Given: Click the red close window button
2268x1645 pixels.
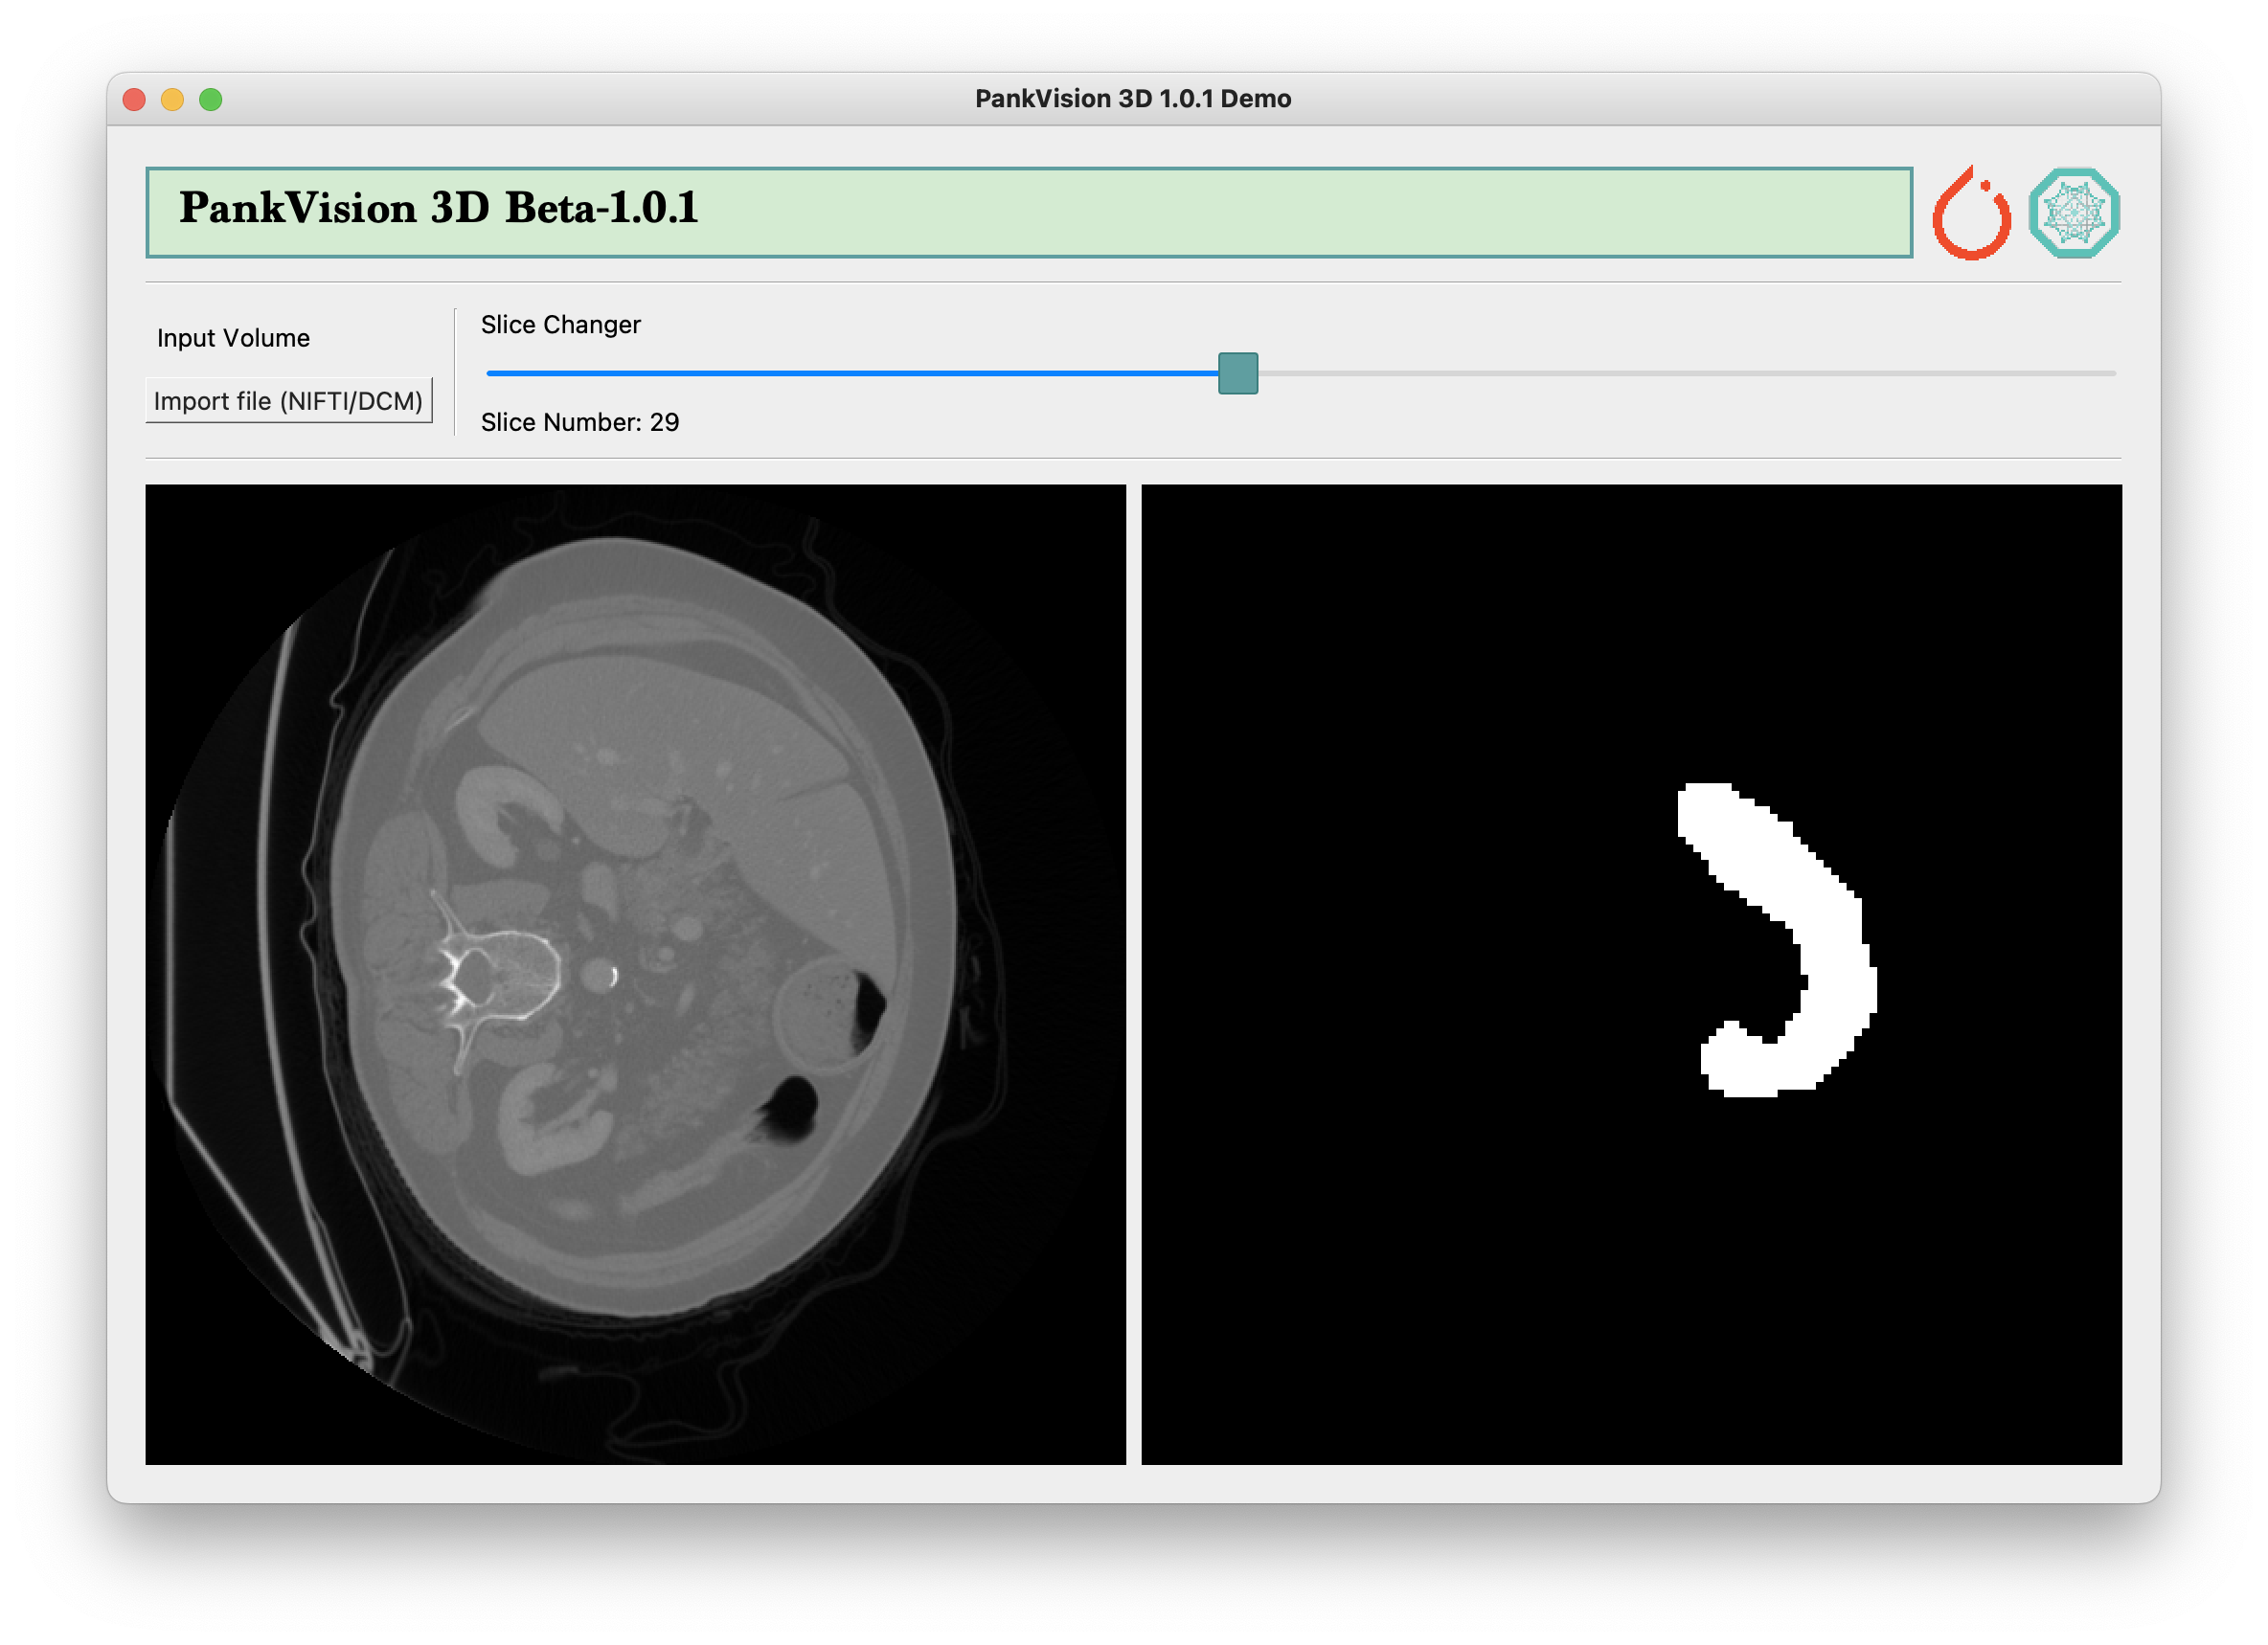Looking at the screenshot, I should click(x=134, y=99).
